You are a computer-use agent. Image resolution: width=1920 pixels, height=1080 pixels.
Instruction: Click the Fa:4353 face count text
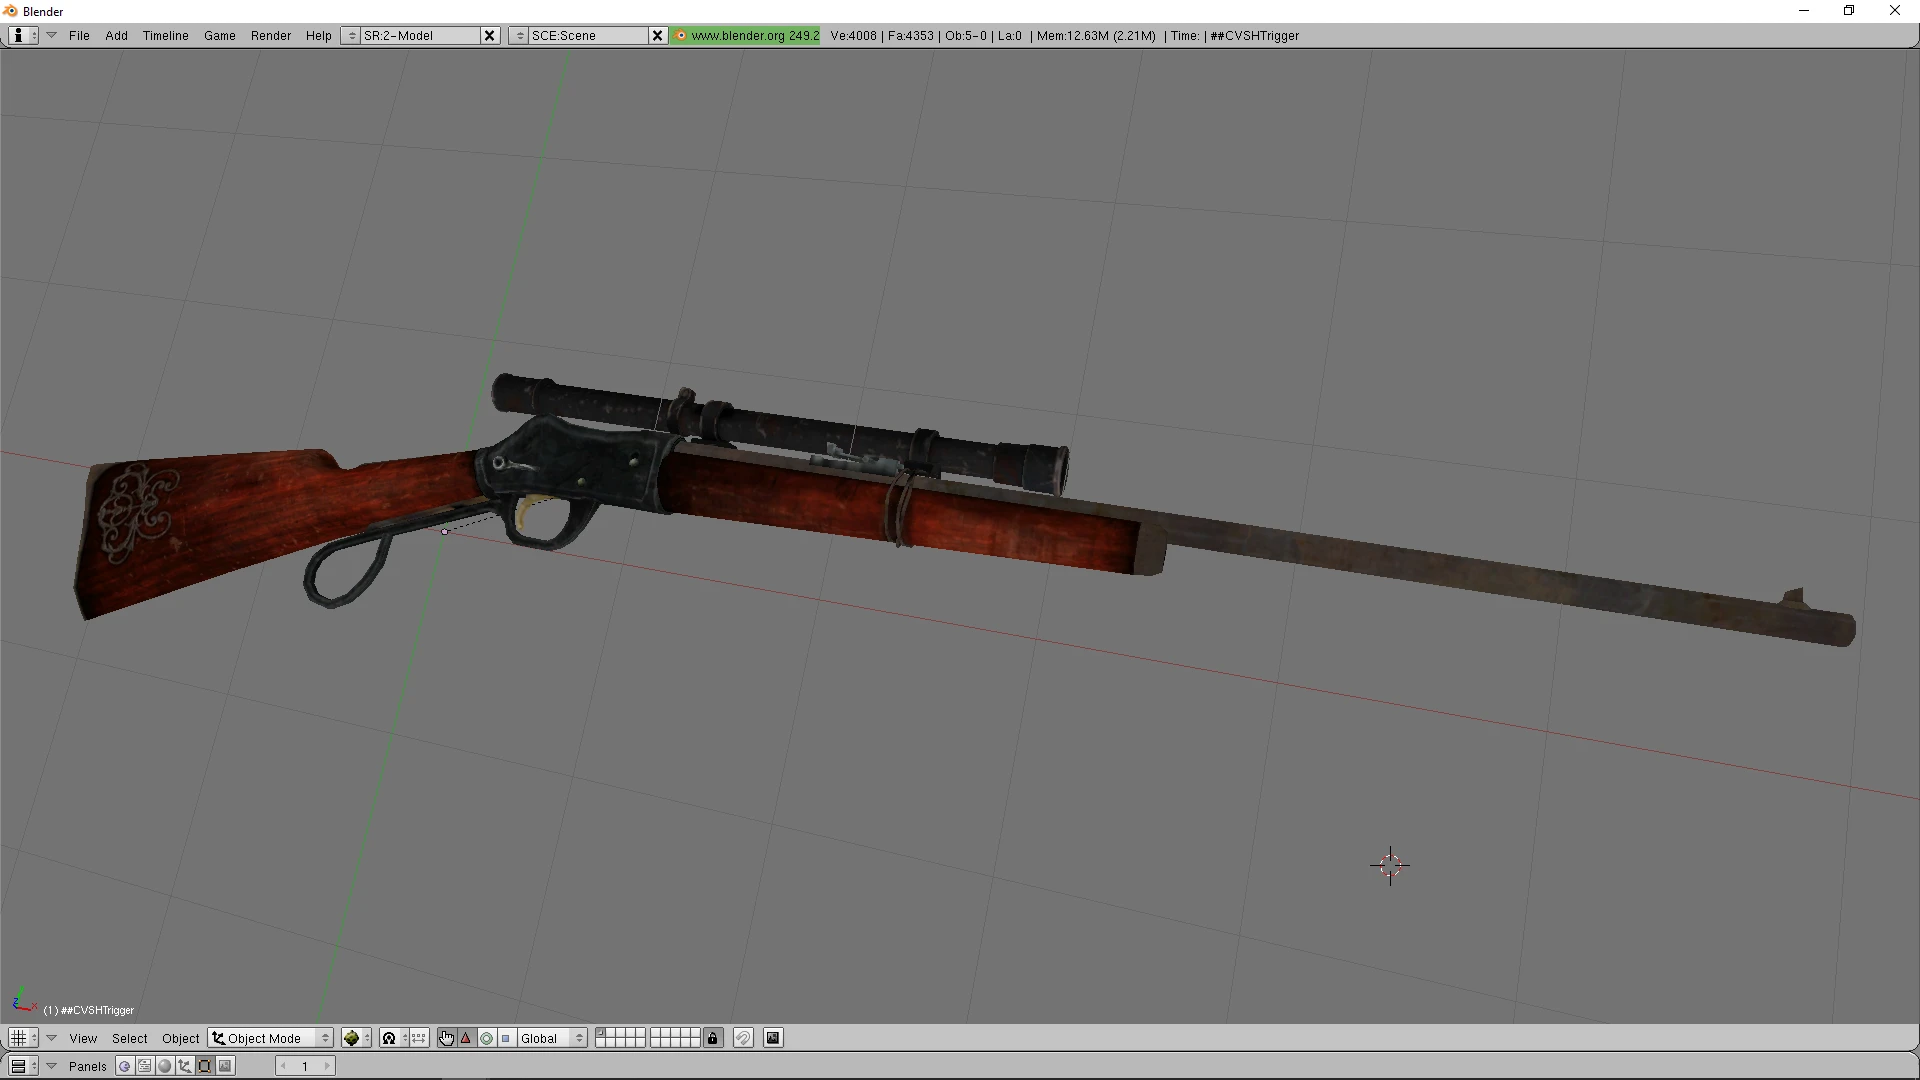tap(910, 35)
